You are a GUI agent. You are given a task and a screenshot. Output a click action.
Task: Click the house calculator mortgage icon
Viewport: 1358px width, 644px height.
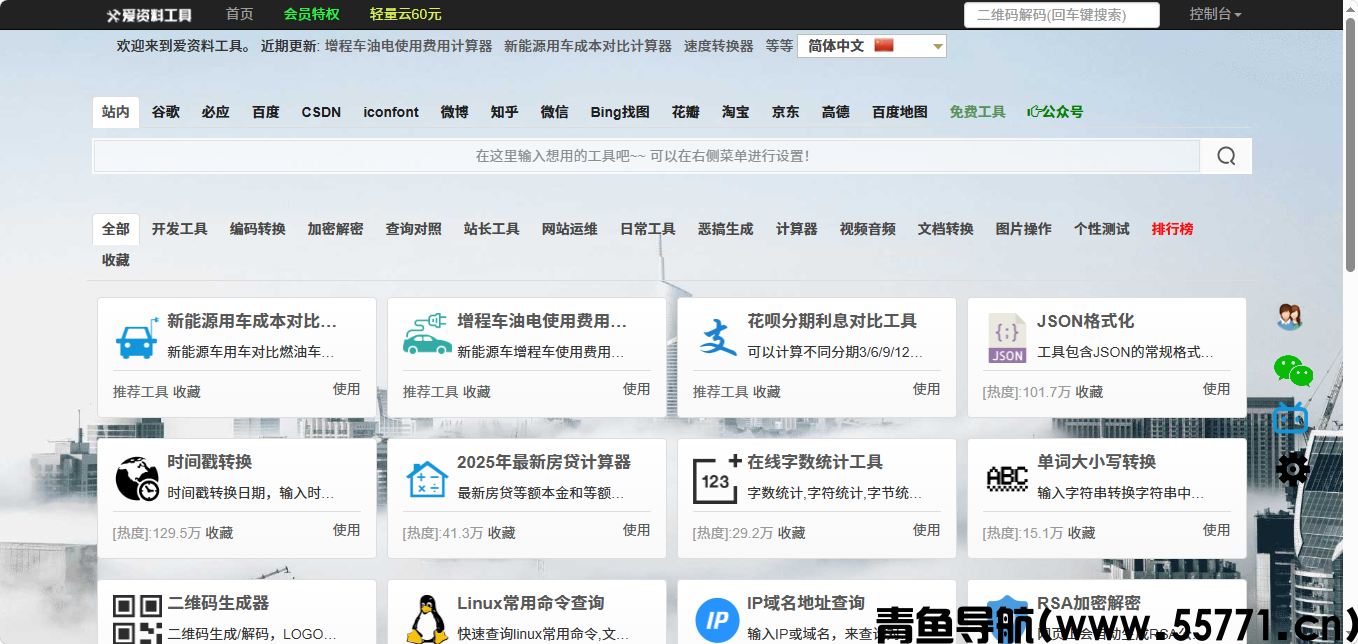(x=427, y=478)
